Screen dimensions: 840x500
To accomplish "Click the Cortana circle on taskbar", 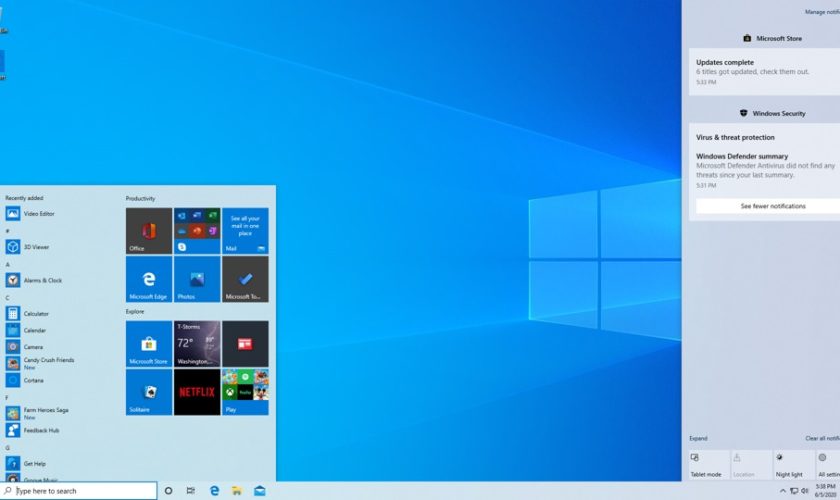I will point(168,491).
